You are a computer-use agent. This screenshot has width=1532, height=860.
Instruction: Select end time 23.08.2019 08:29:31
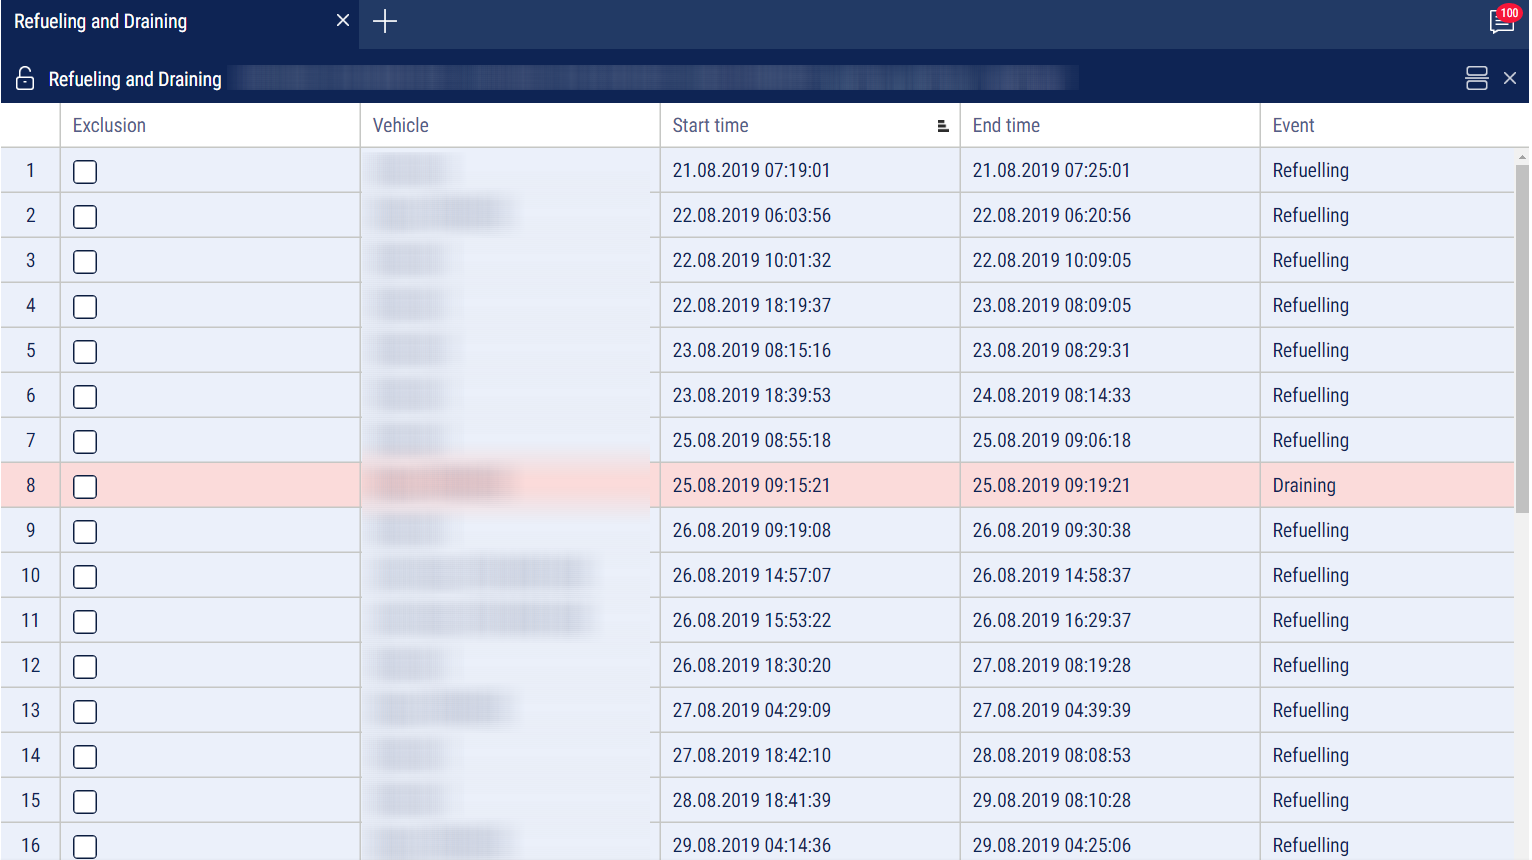[1051, 350]
